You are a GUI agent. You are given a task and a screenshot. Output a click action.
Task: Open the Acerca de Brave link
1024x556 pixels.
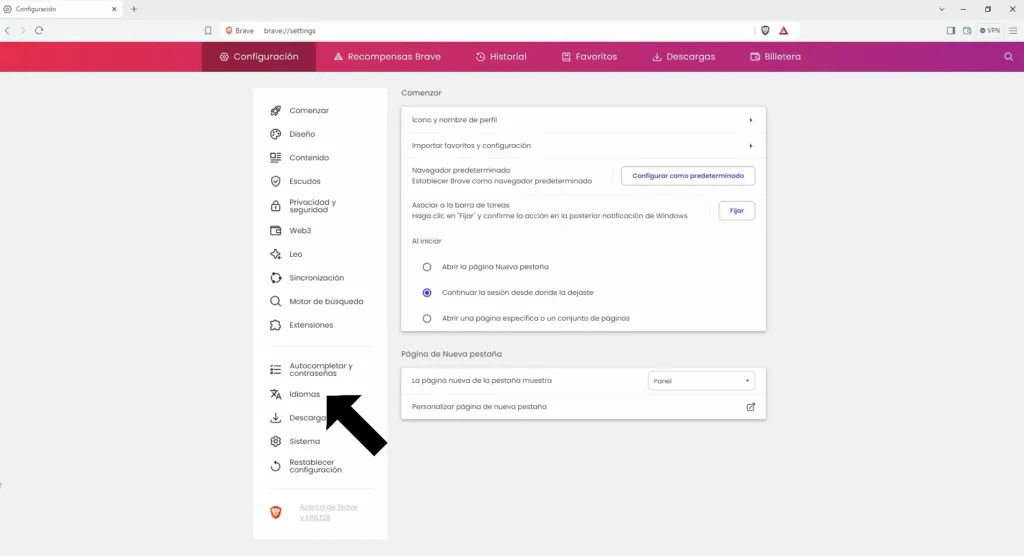pyautogui.click(x=328, y=512)
